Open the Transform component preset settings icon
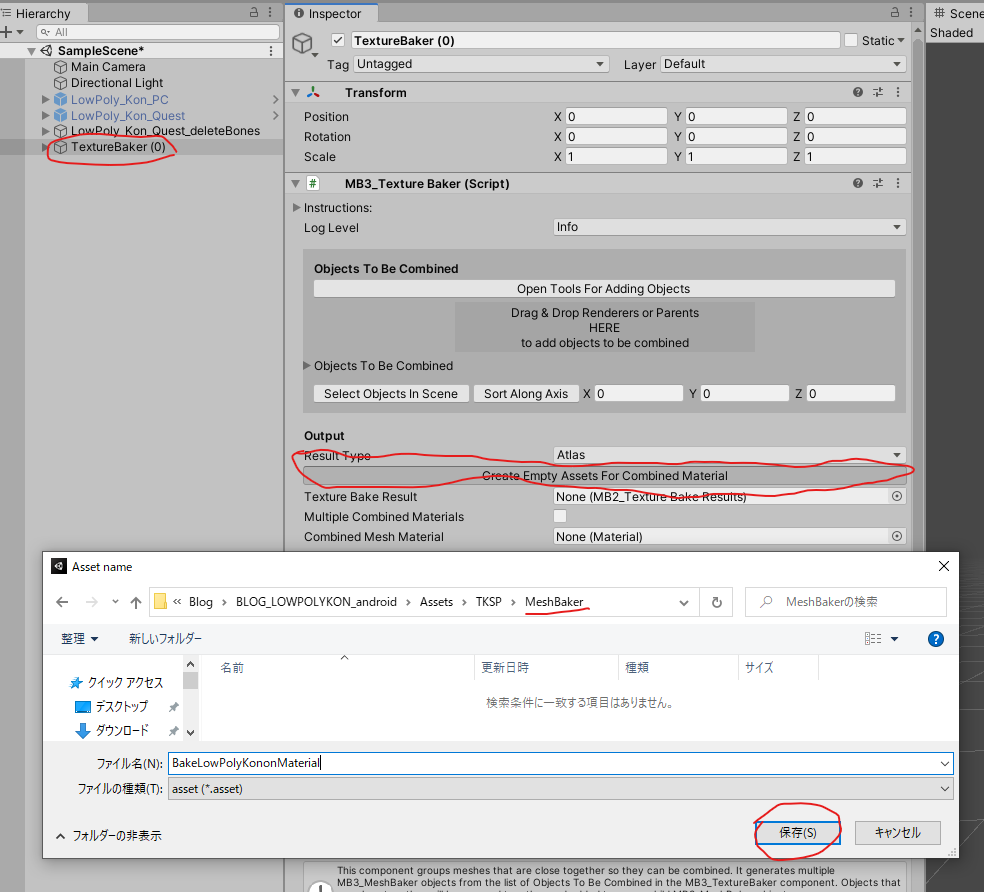The image size is (984, 892). point(878,92)
